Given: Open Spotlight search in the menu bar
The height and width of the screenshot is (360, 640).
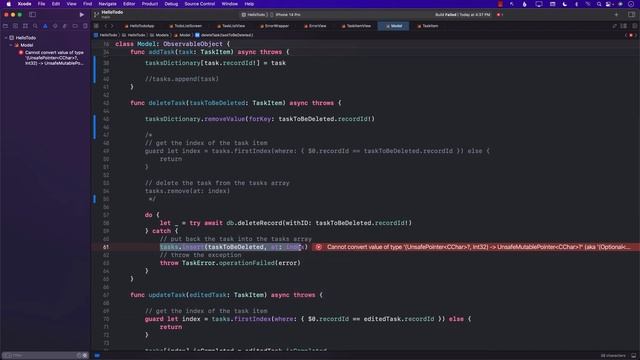Looking at the screenshot, I should (x=599, y=4).
